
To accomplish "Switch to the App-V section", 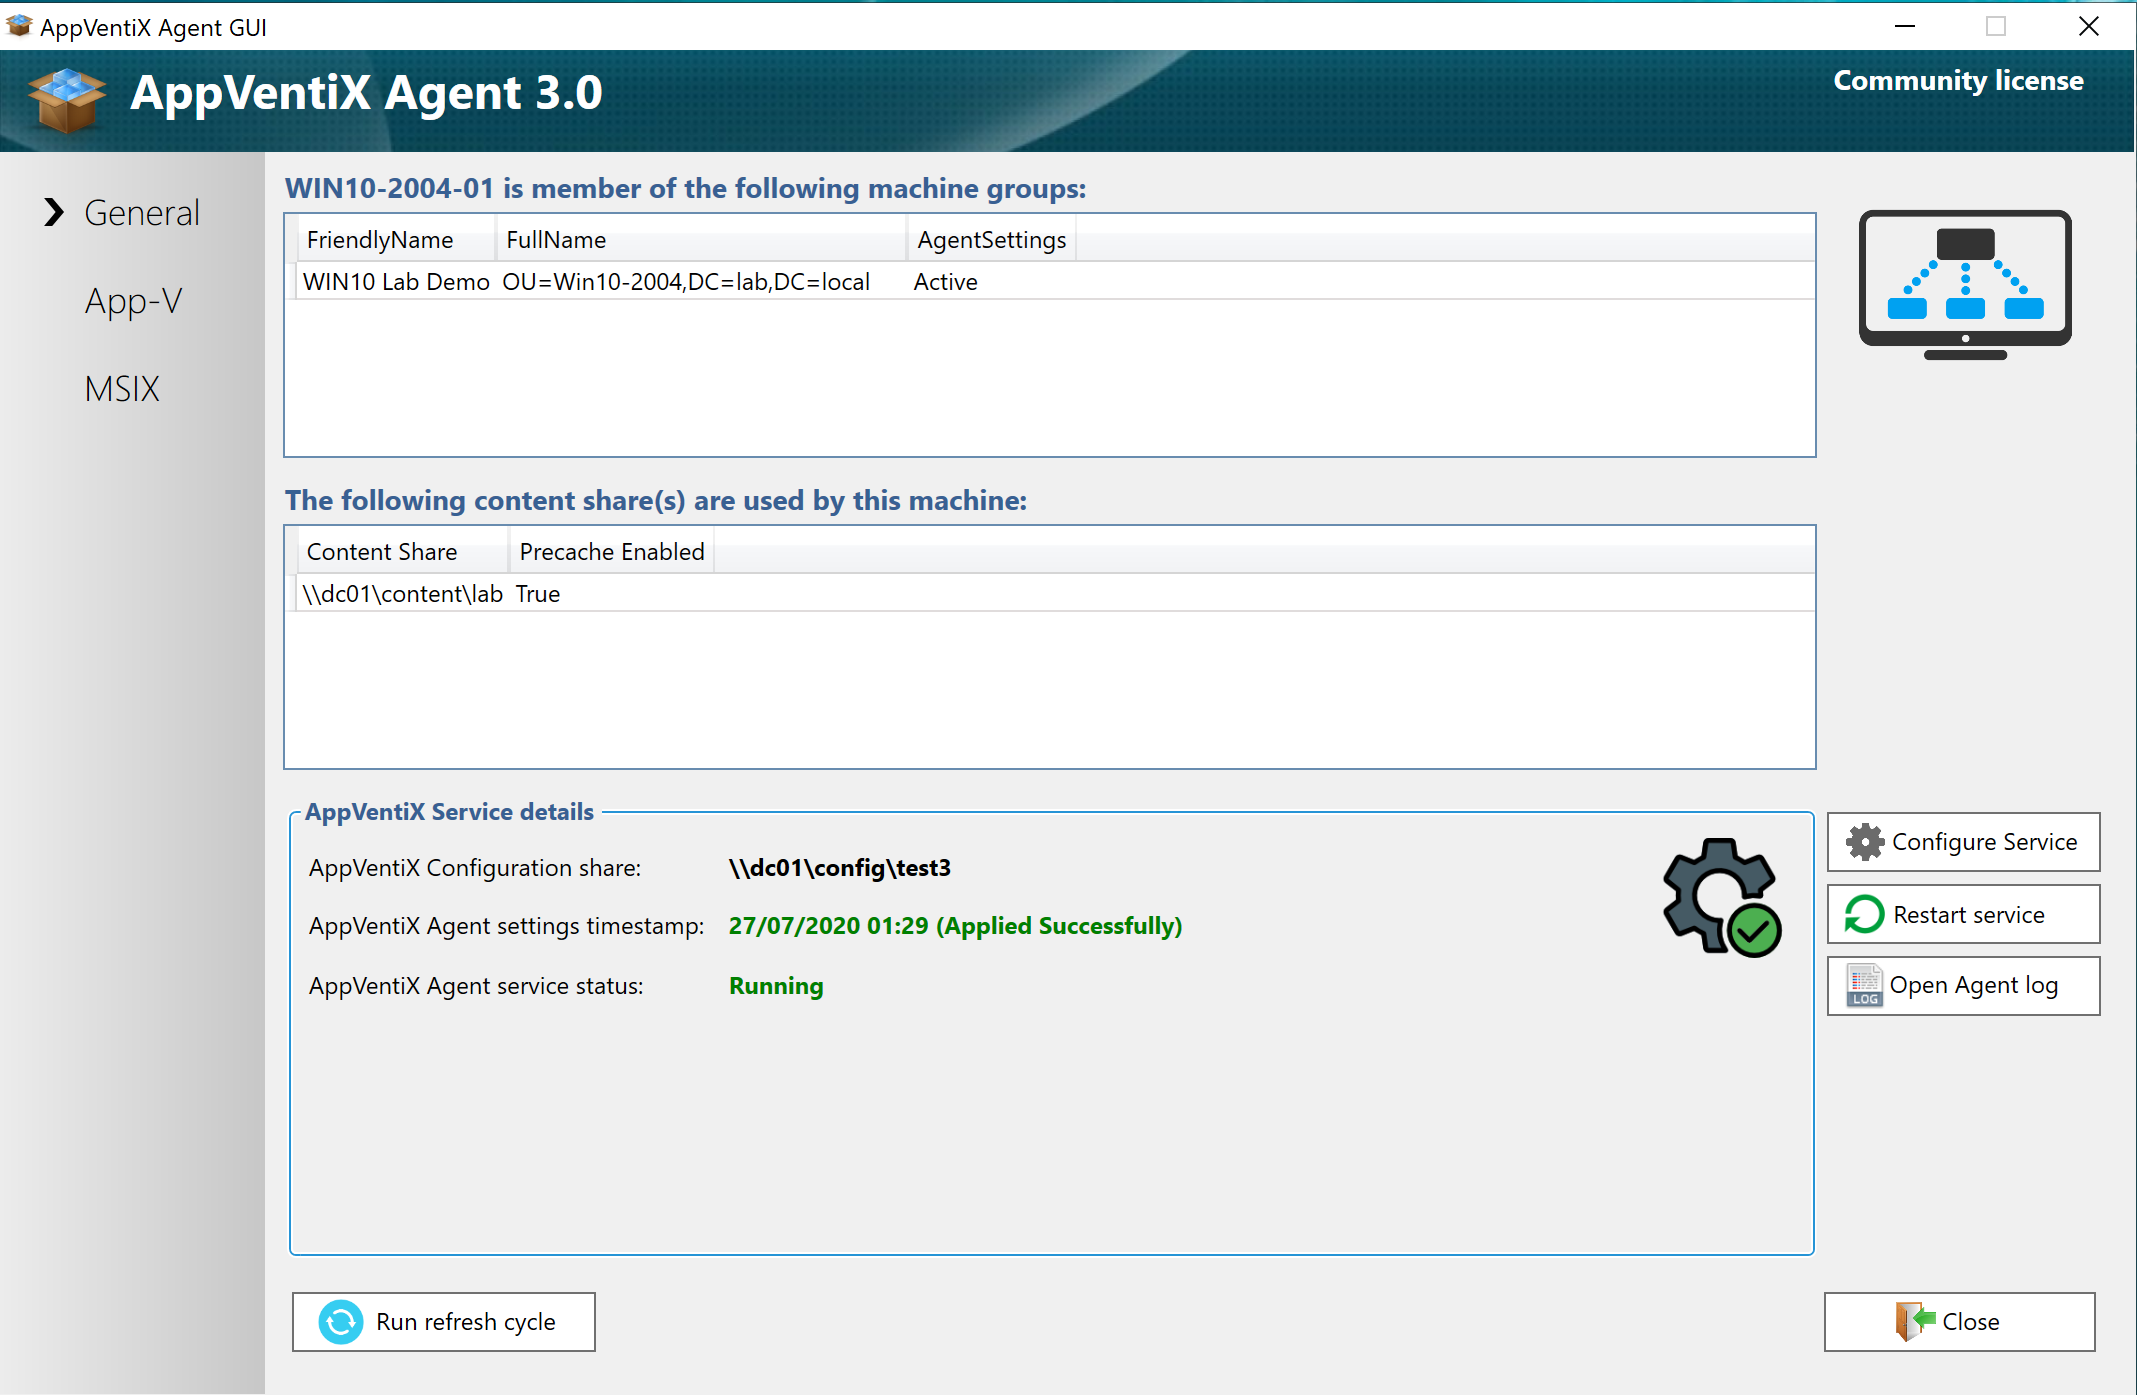I will point(133,301).
